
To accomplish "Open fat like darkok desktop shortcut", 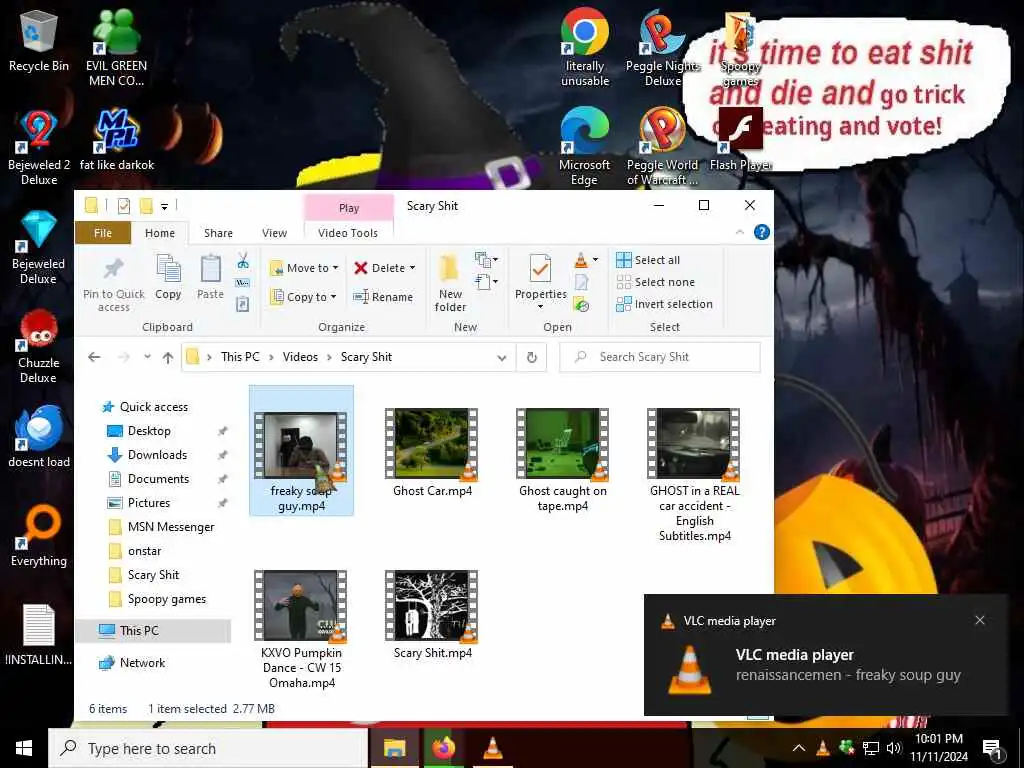I will (117, 140).
